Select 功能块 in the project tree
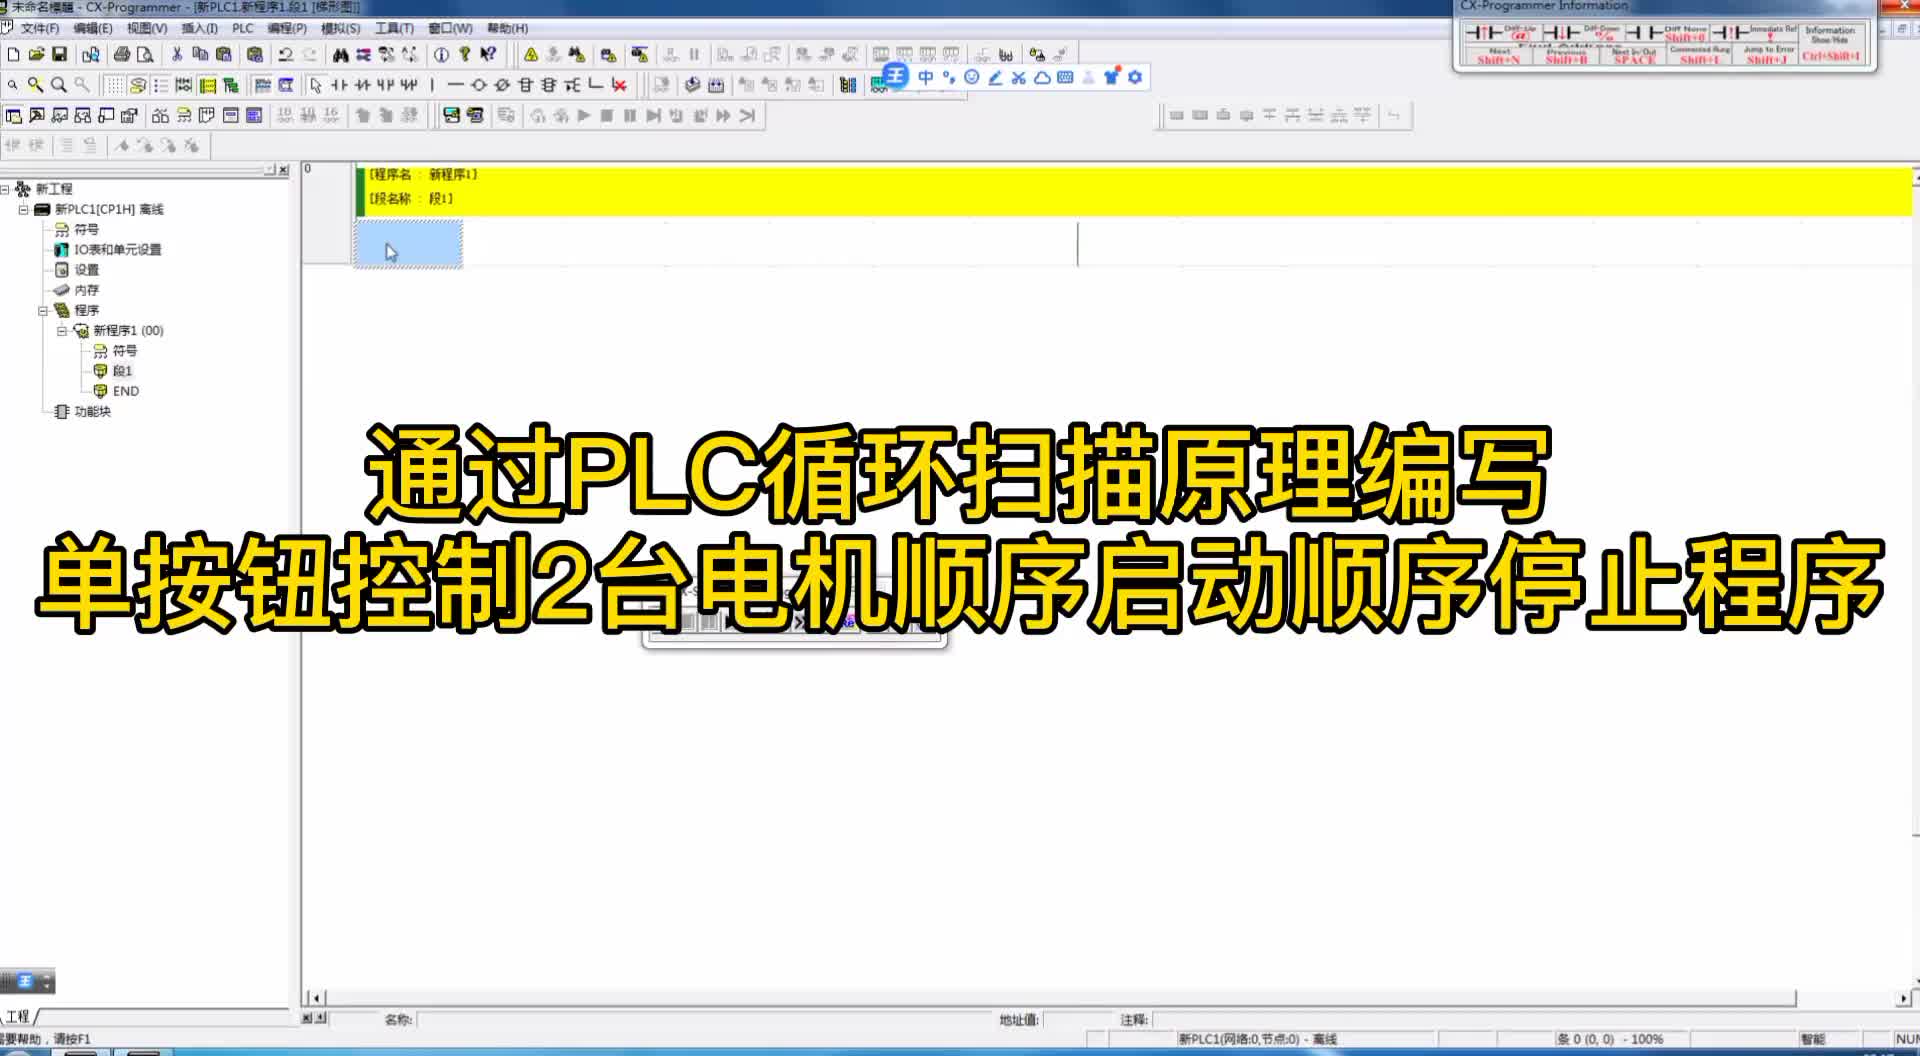This screenshot has width=1920, height=1056. coord(92,411)
